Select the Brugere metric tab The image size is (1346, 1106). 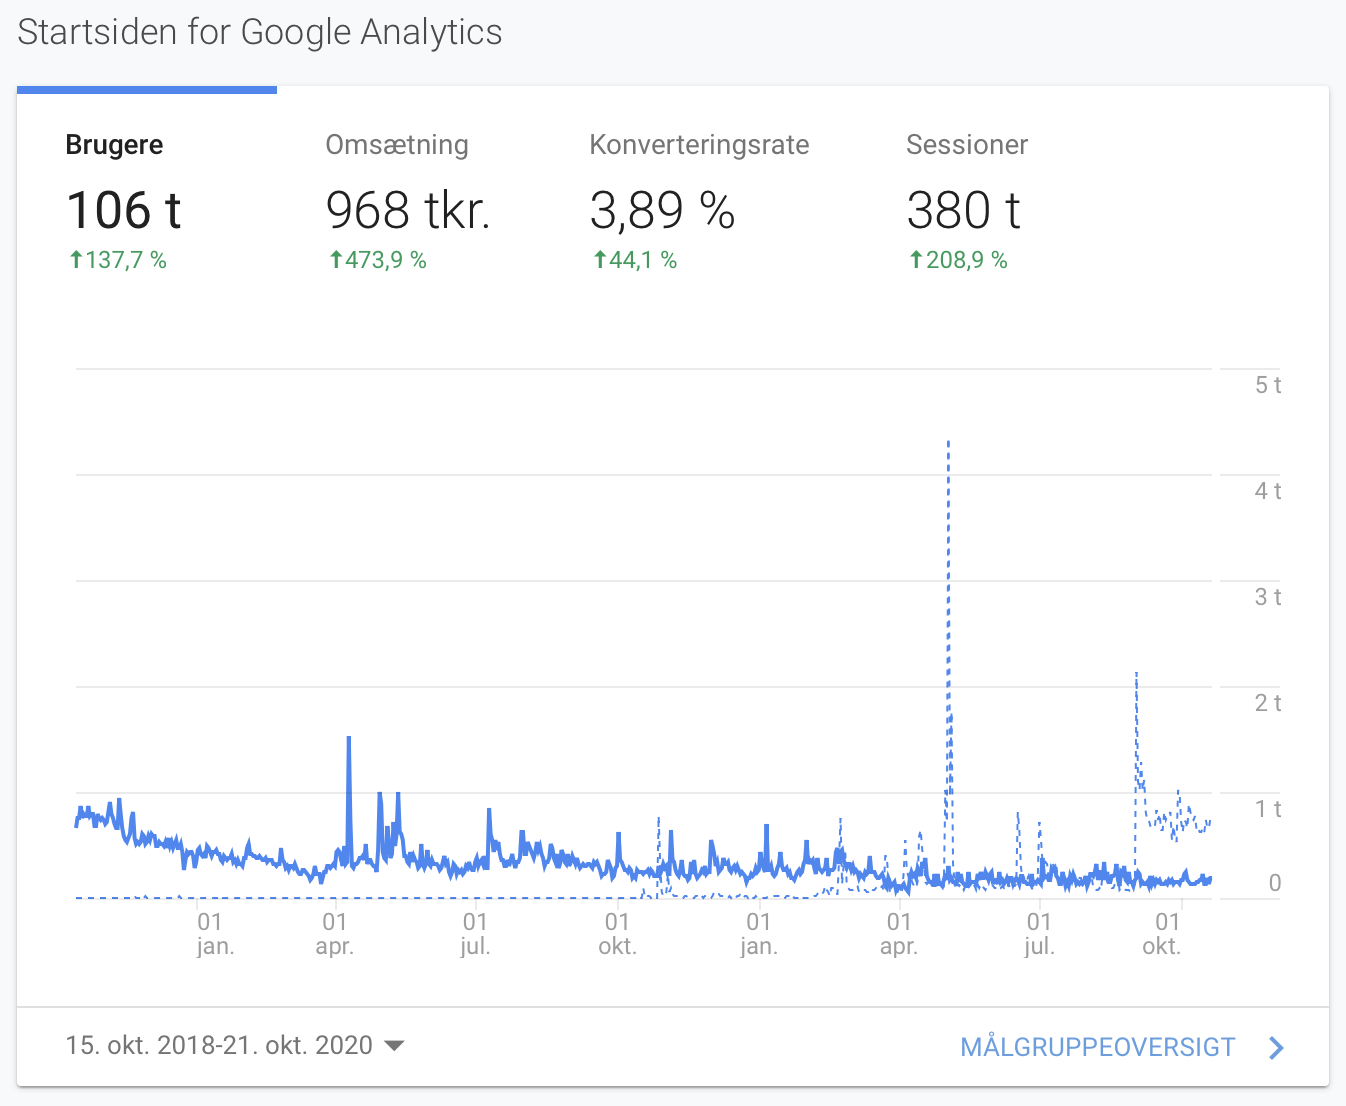(114, 145)
